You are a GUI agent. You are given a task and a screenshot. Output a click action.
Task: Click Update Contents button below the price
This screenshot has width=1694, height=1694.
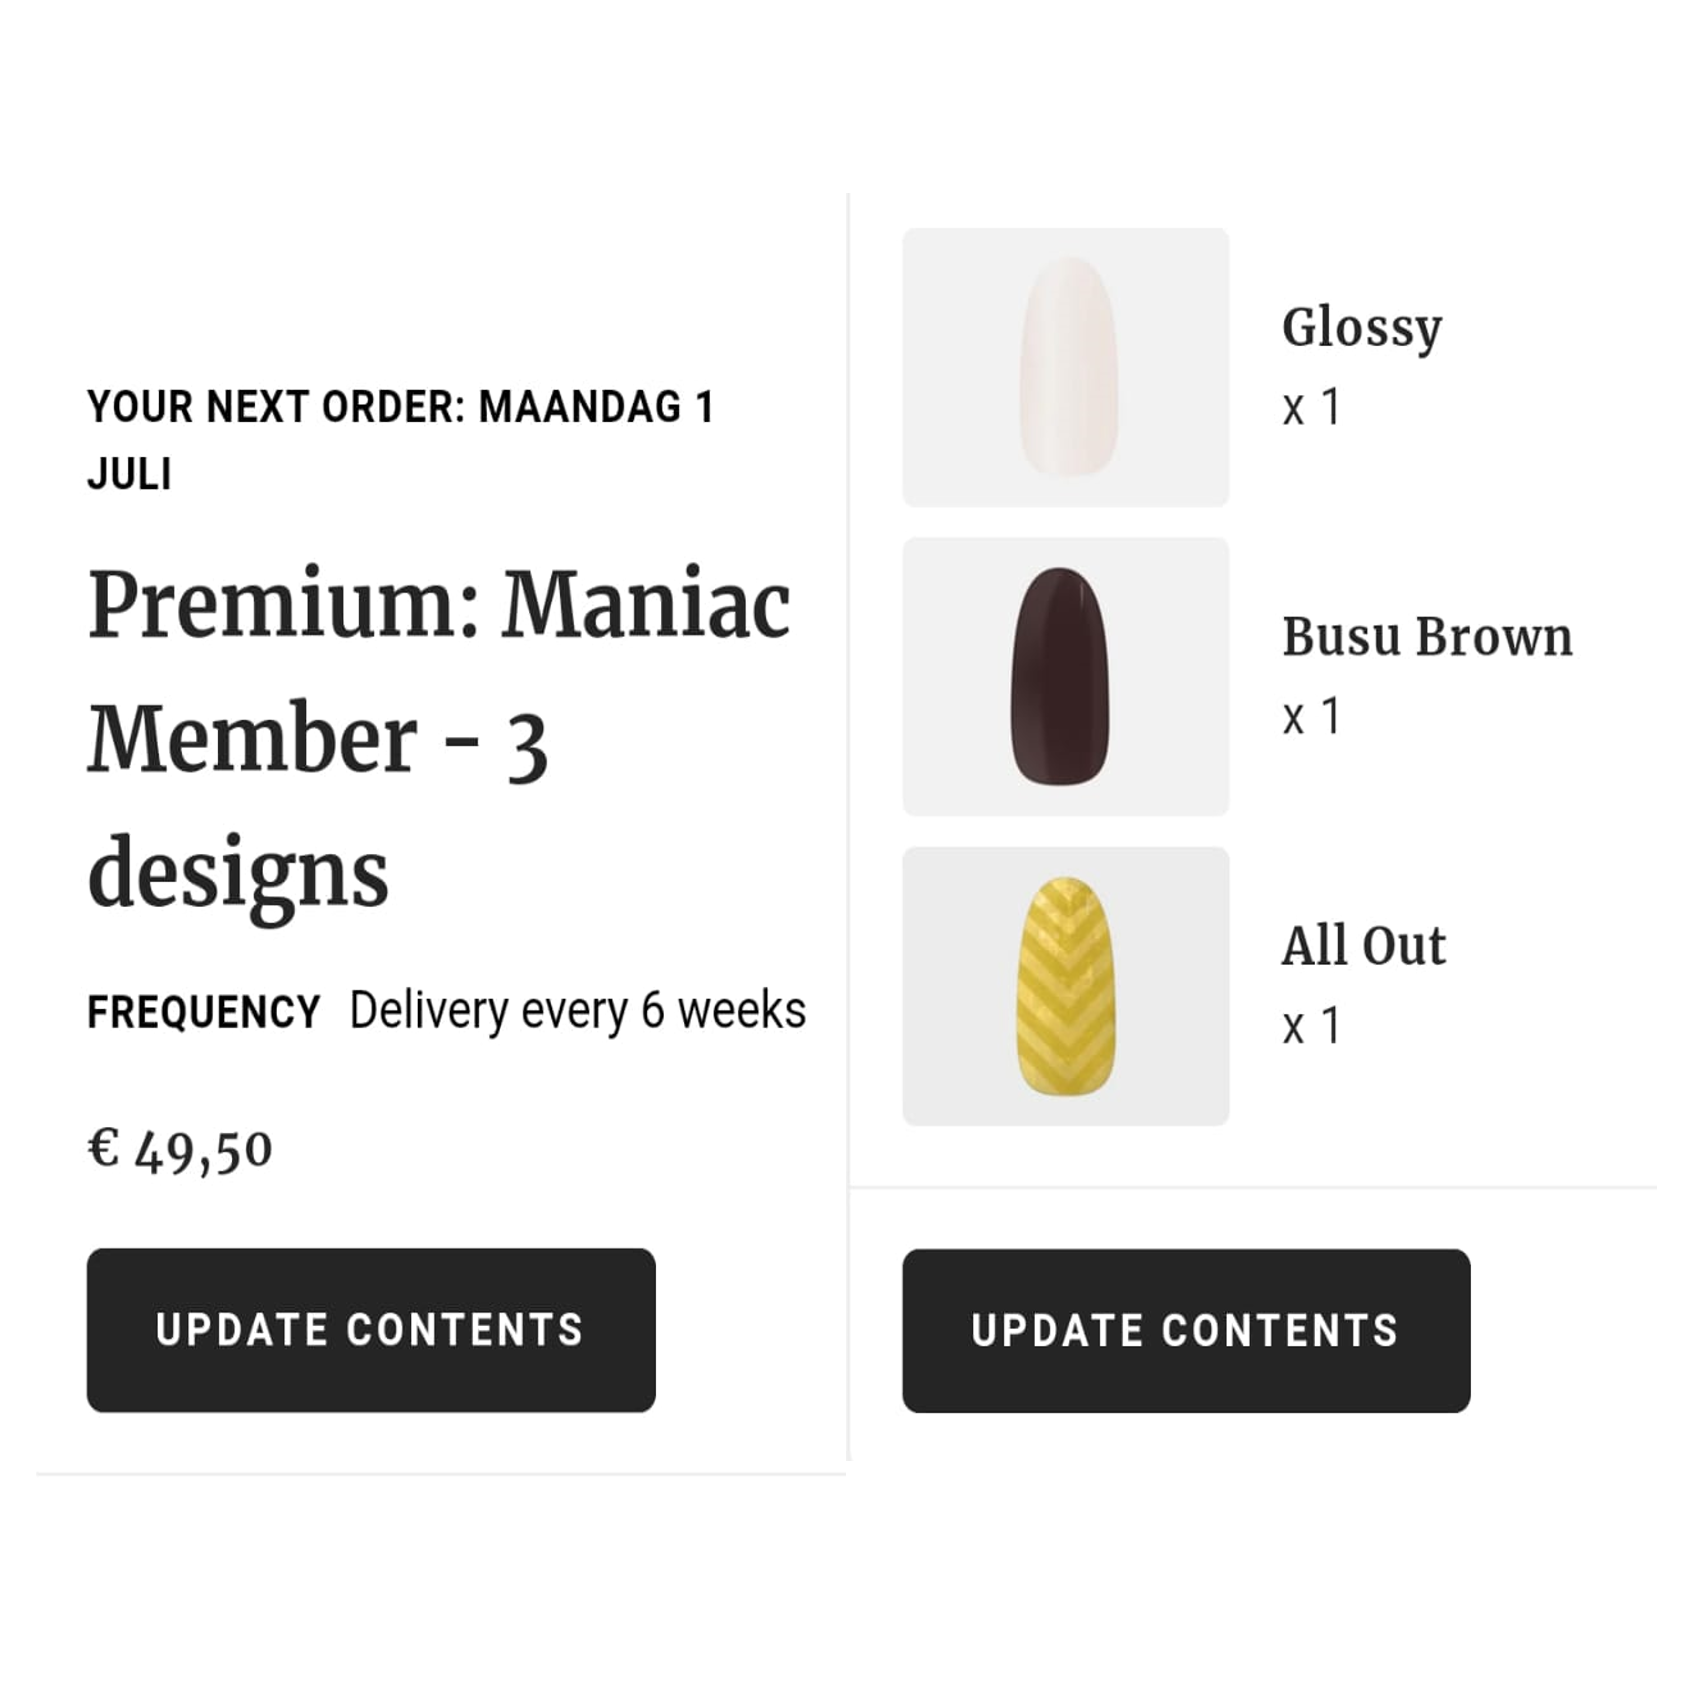(371, 1329)
